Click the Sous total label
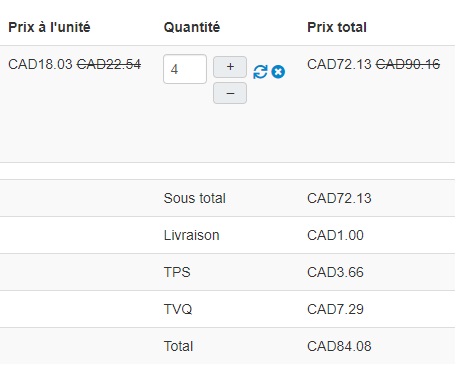 pyautogui.click(x=195, y=198)
